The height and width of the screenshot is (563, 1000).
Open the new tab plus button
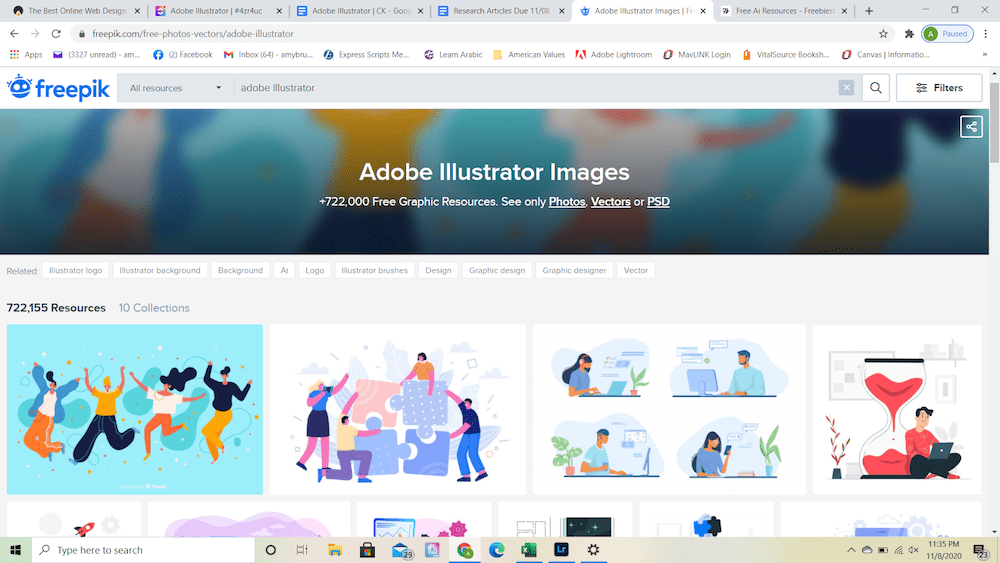[869, 11]
